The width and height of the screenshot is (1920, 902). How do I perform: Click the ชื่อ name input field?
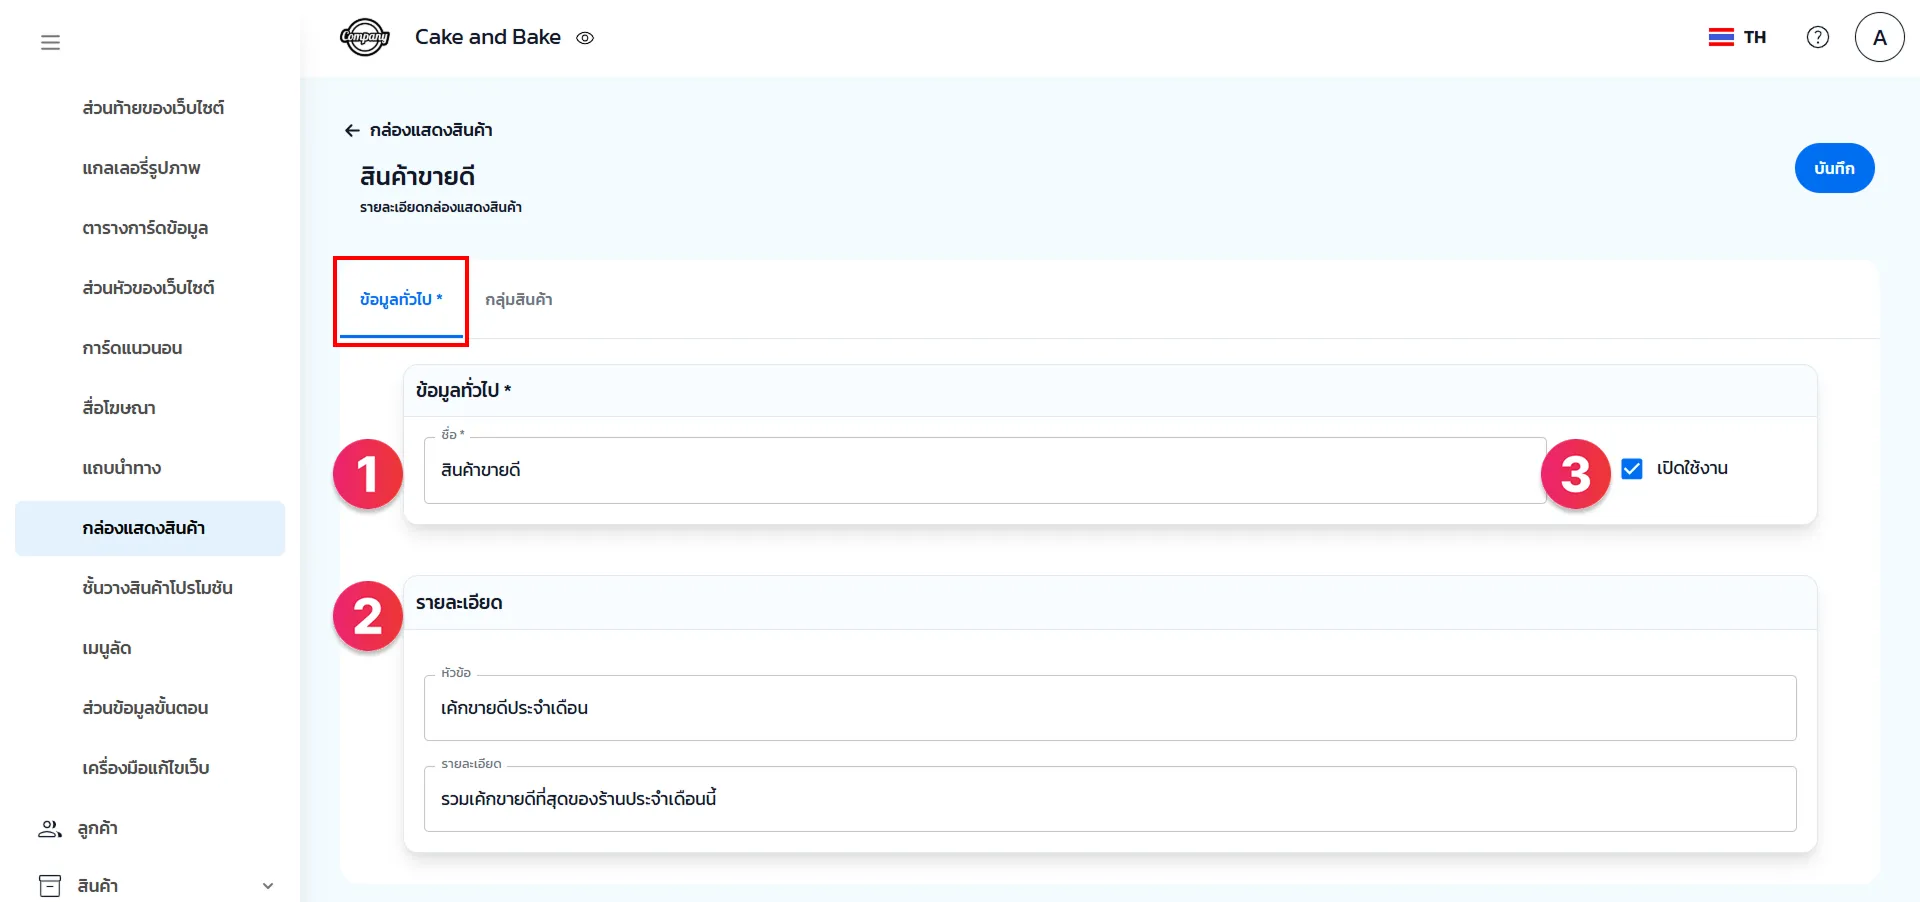coord(984,470)
